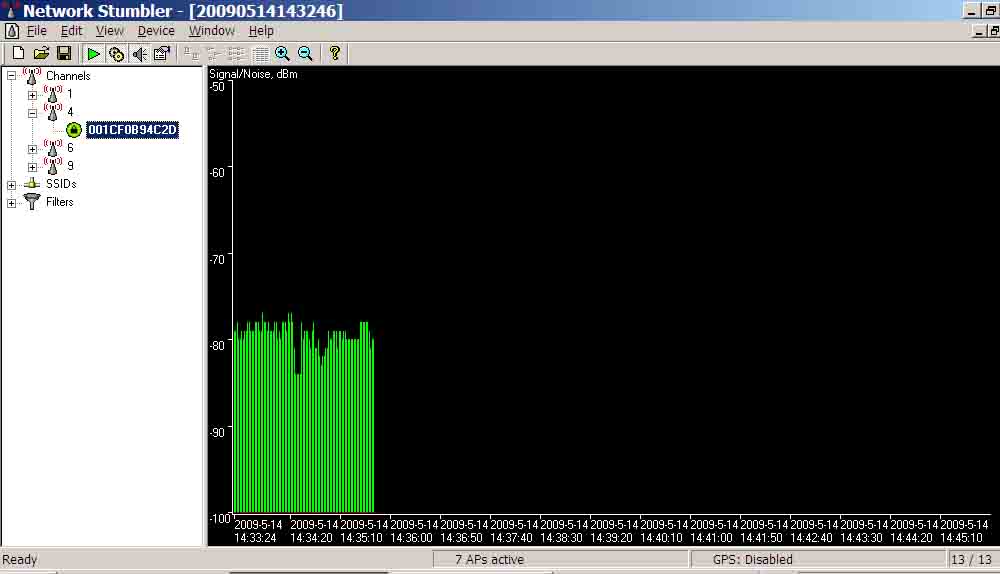
Task: Click the -60 axis value
Action: [x=217, y=173]
